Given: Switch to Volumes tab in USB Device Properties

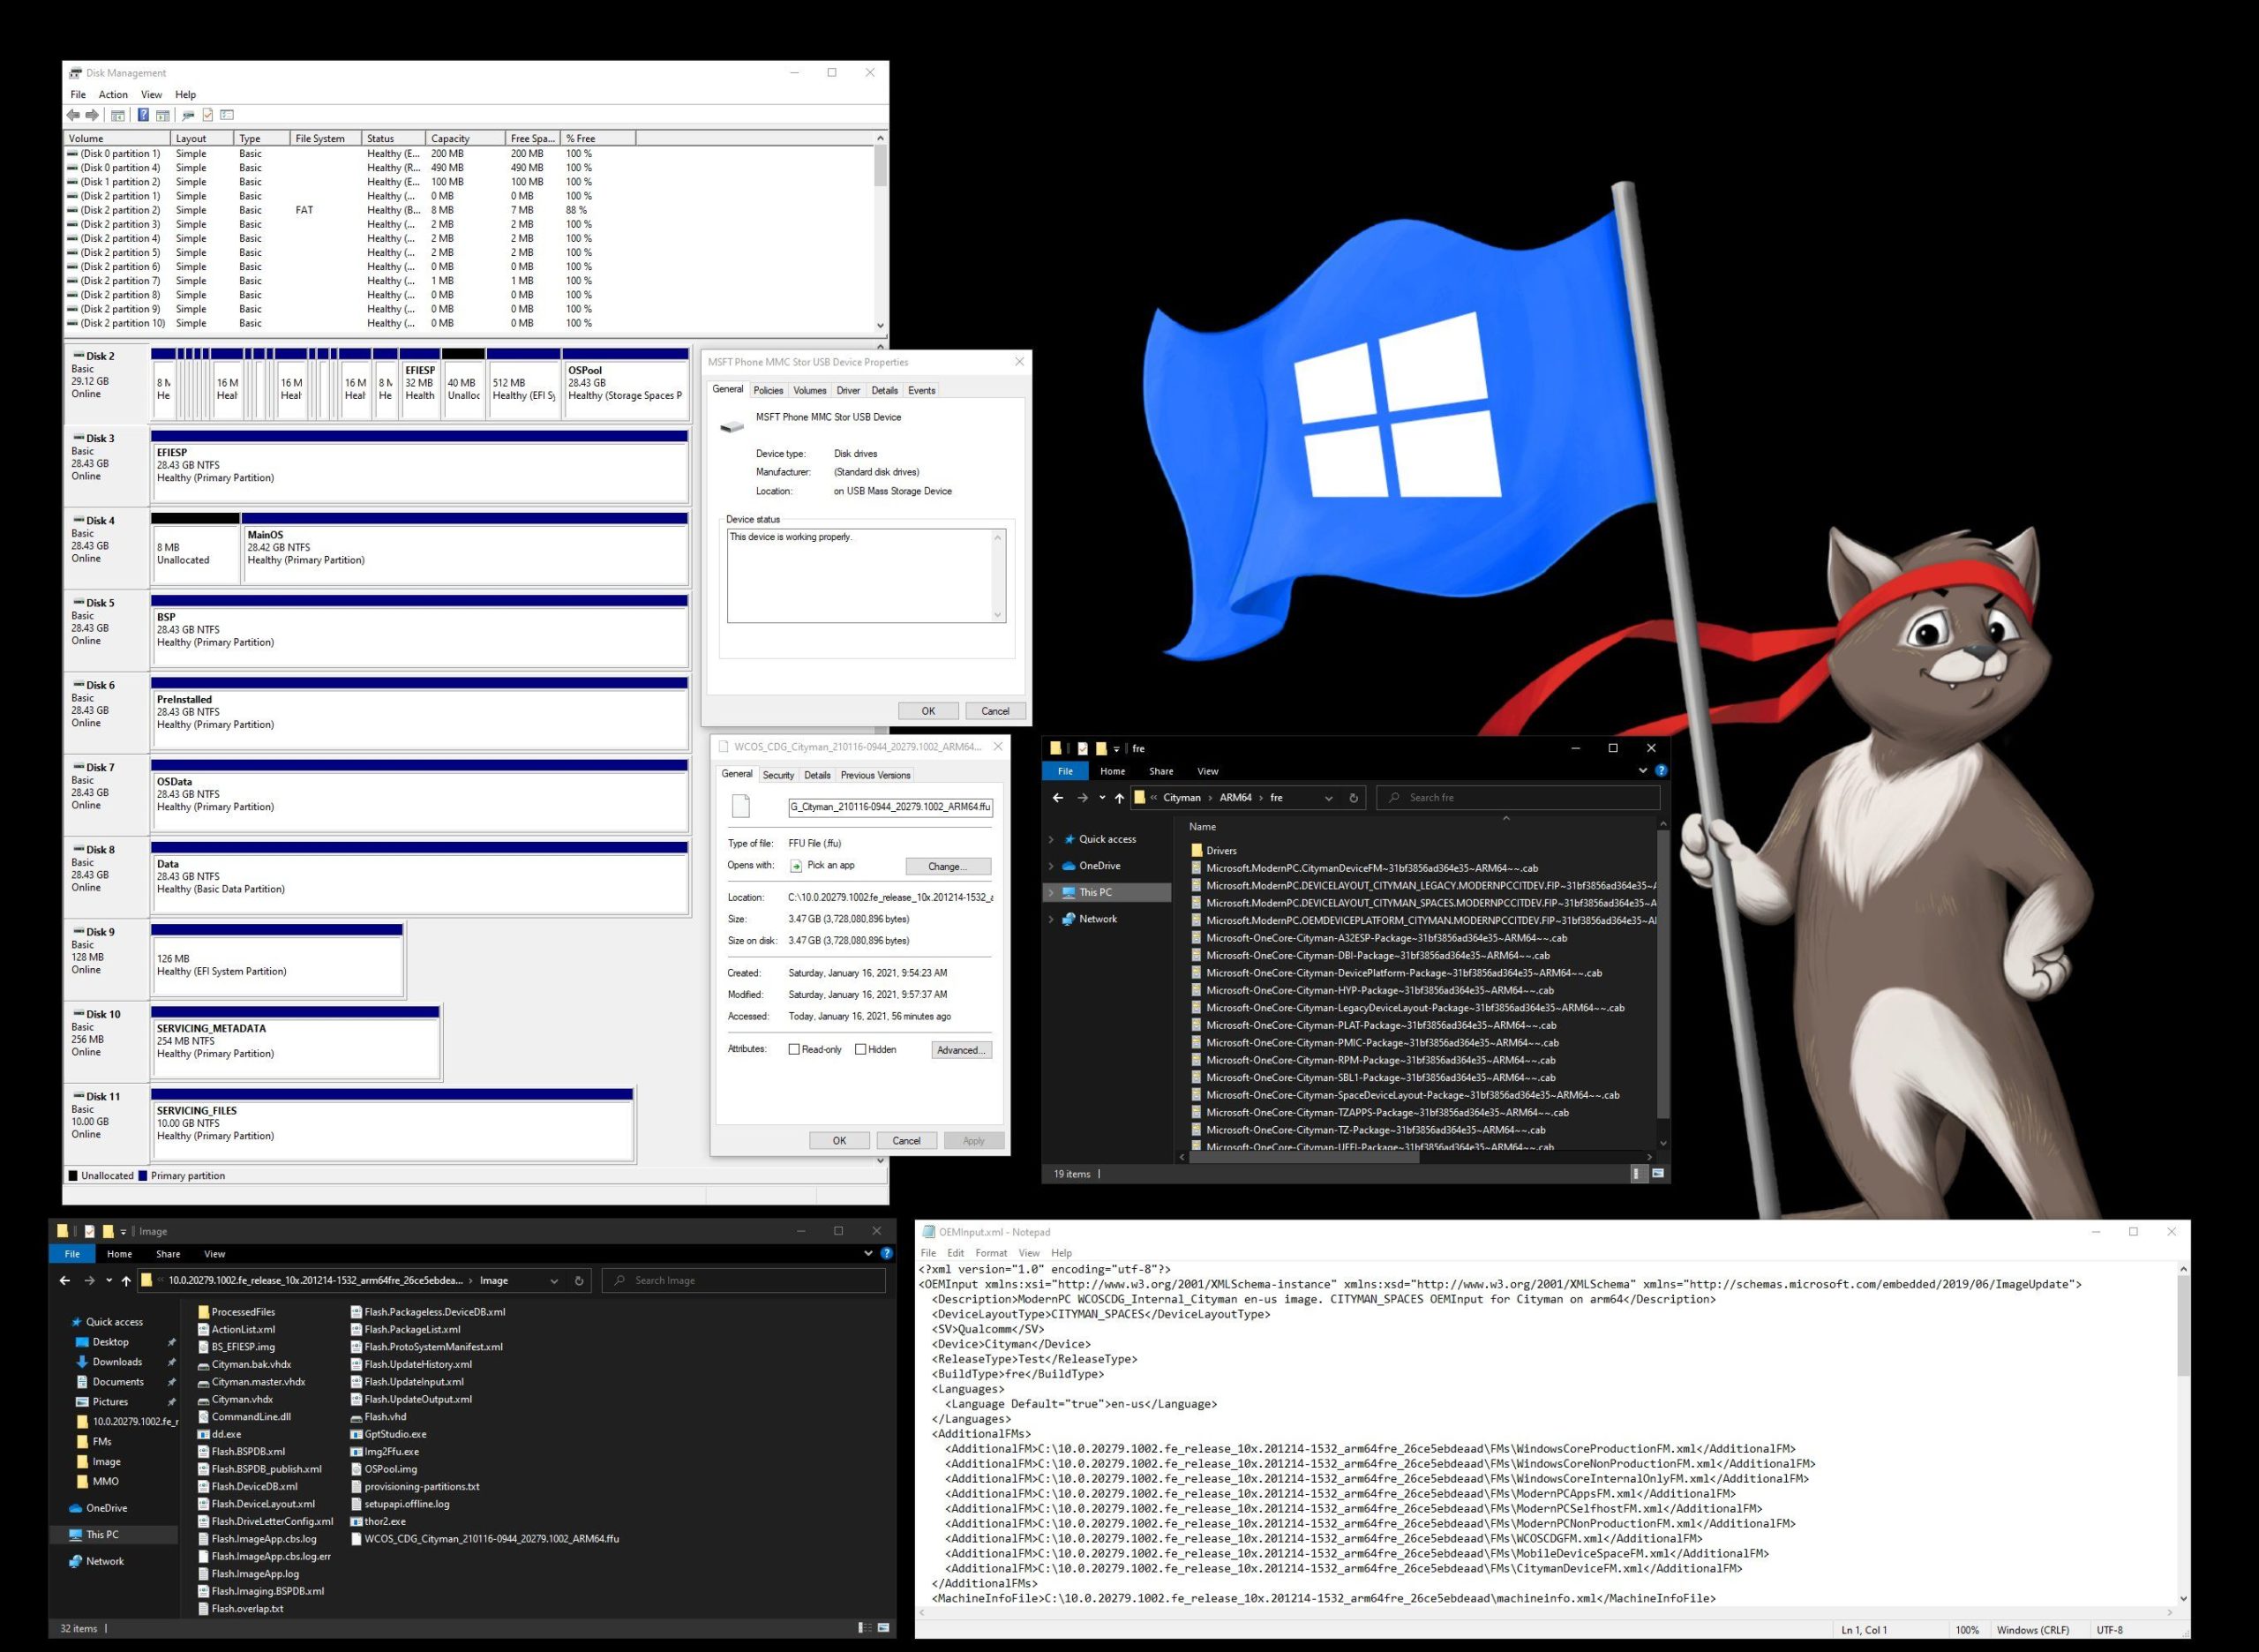Looking at the screenshot, I should click(x=810, y=391).
